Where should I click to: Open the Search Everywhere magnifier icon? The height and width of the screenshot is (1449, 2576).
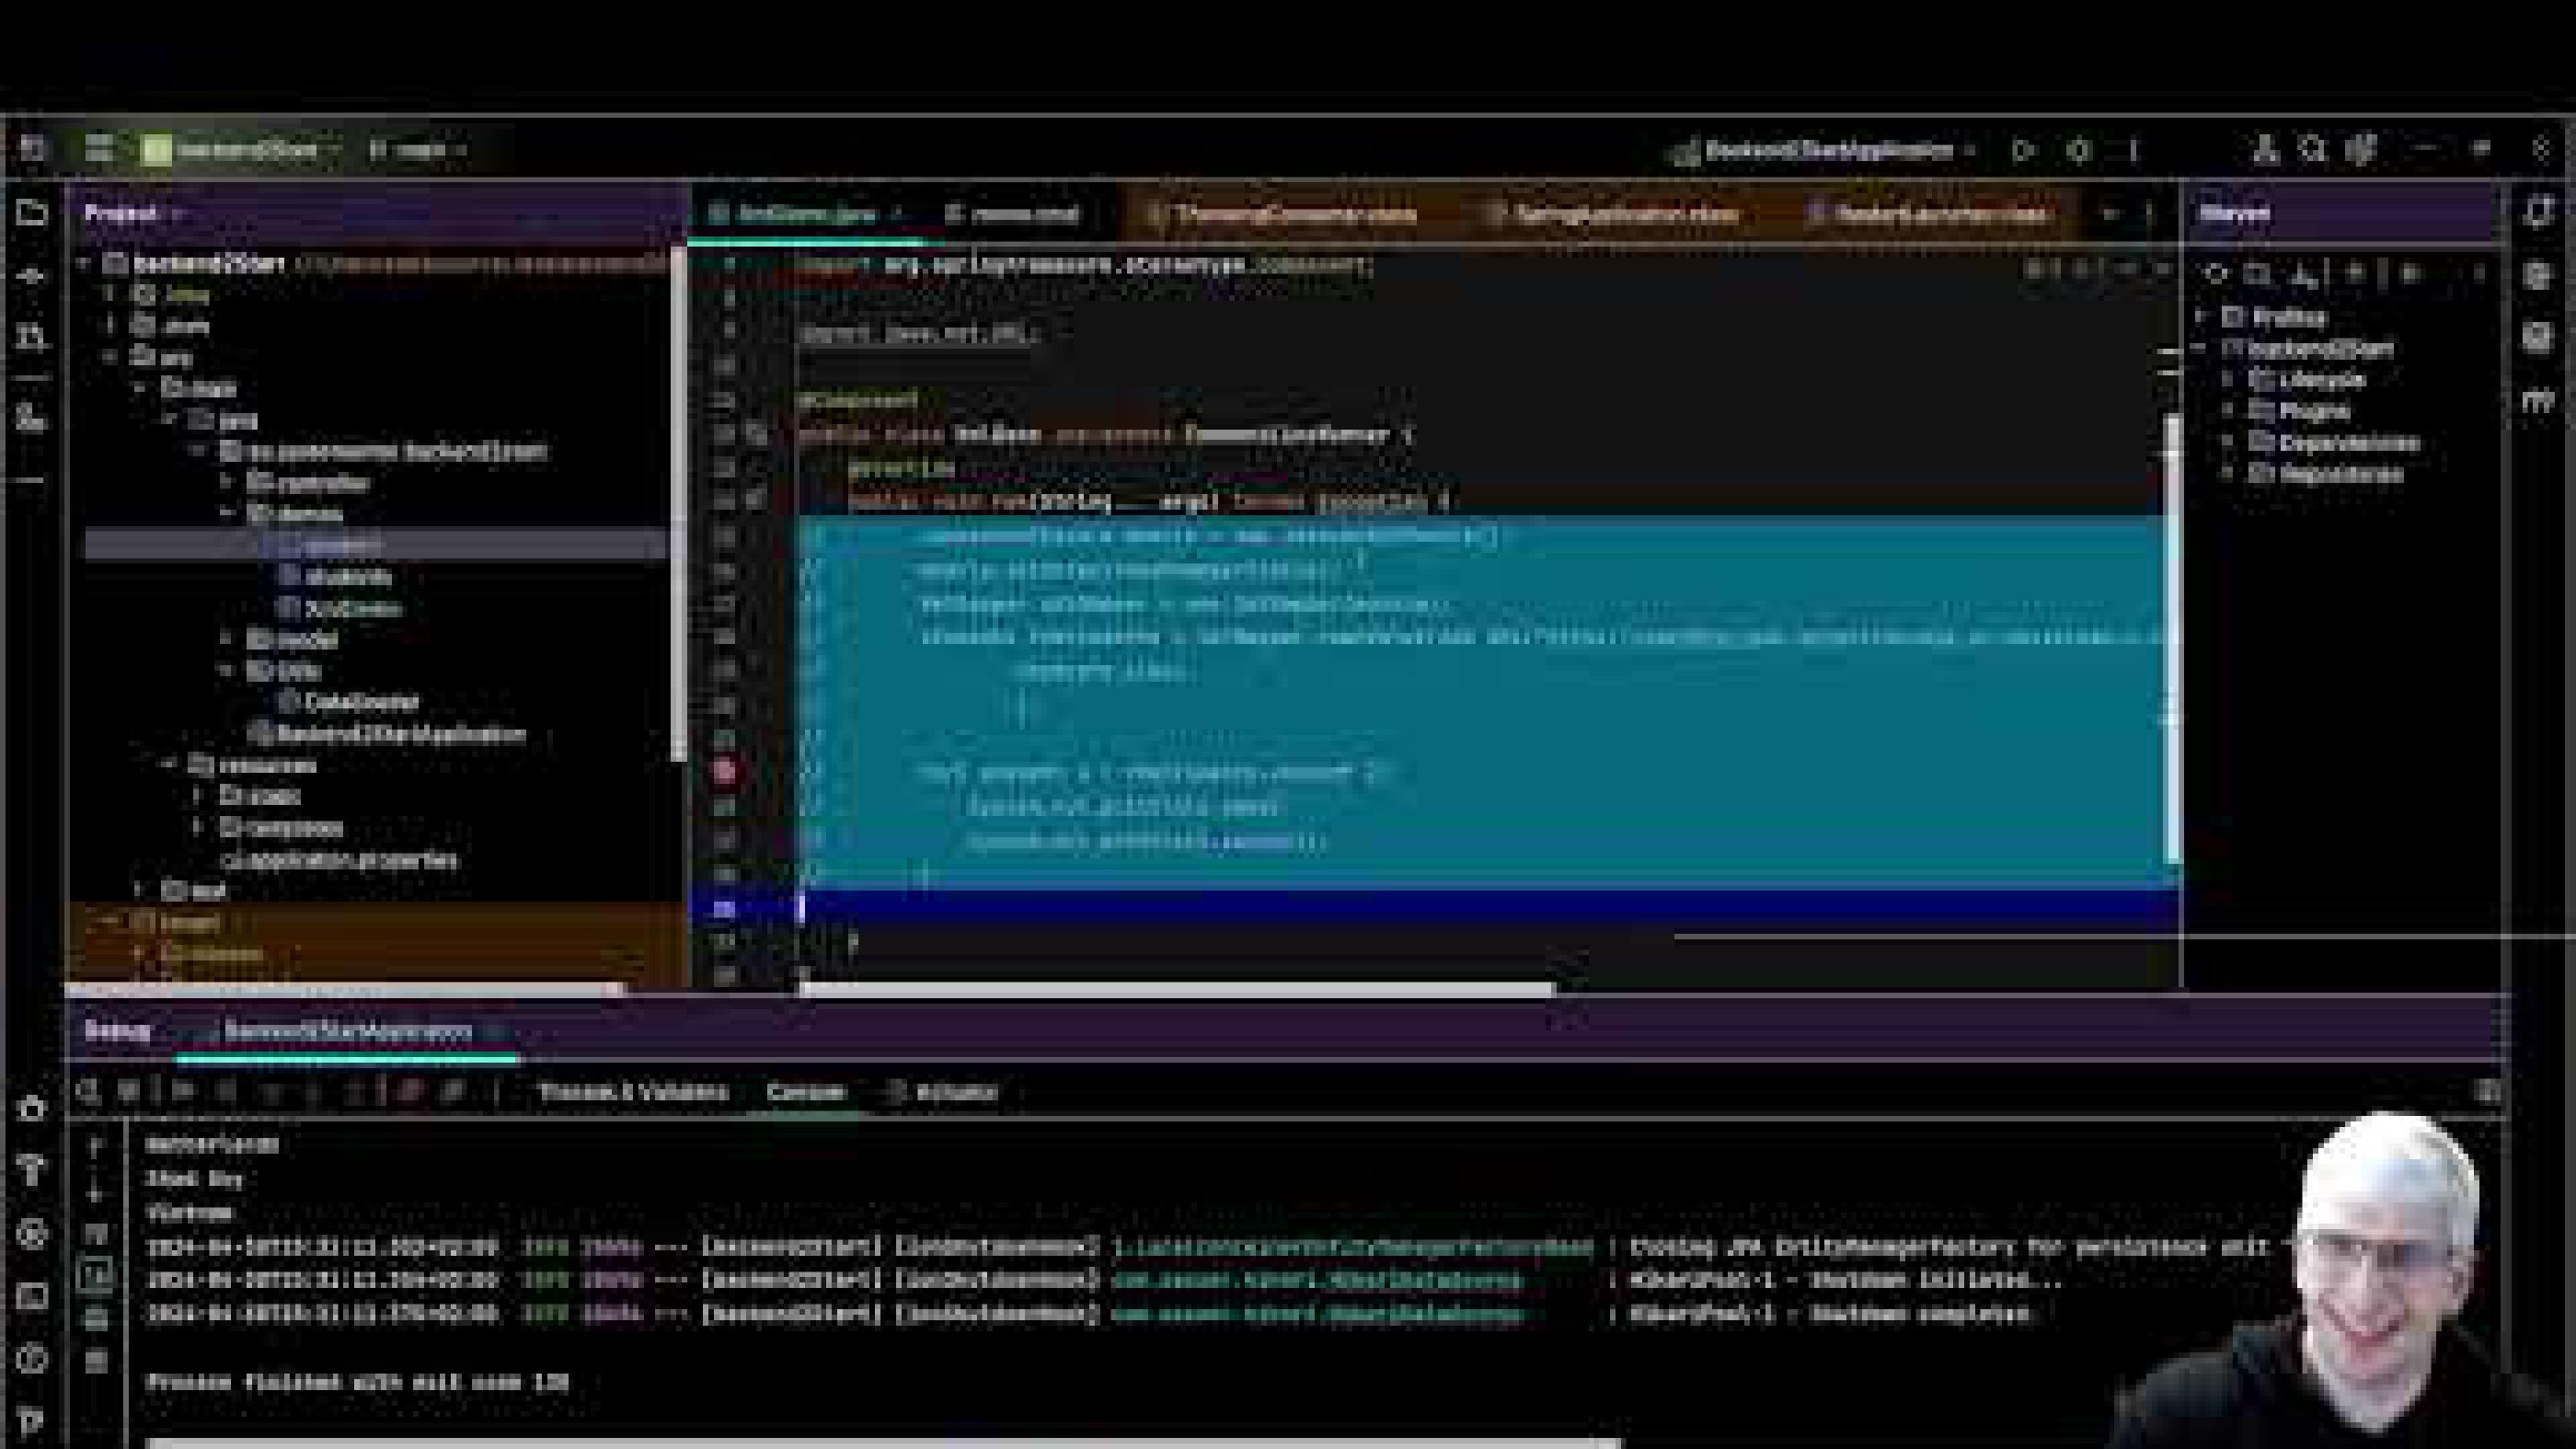coord(2312,150)
